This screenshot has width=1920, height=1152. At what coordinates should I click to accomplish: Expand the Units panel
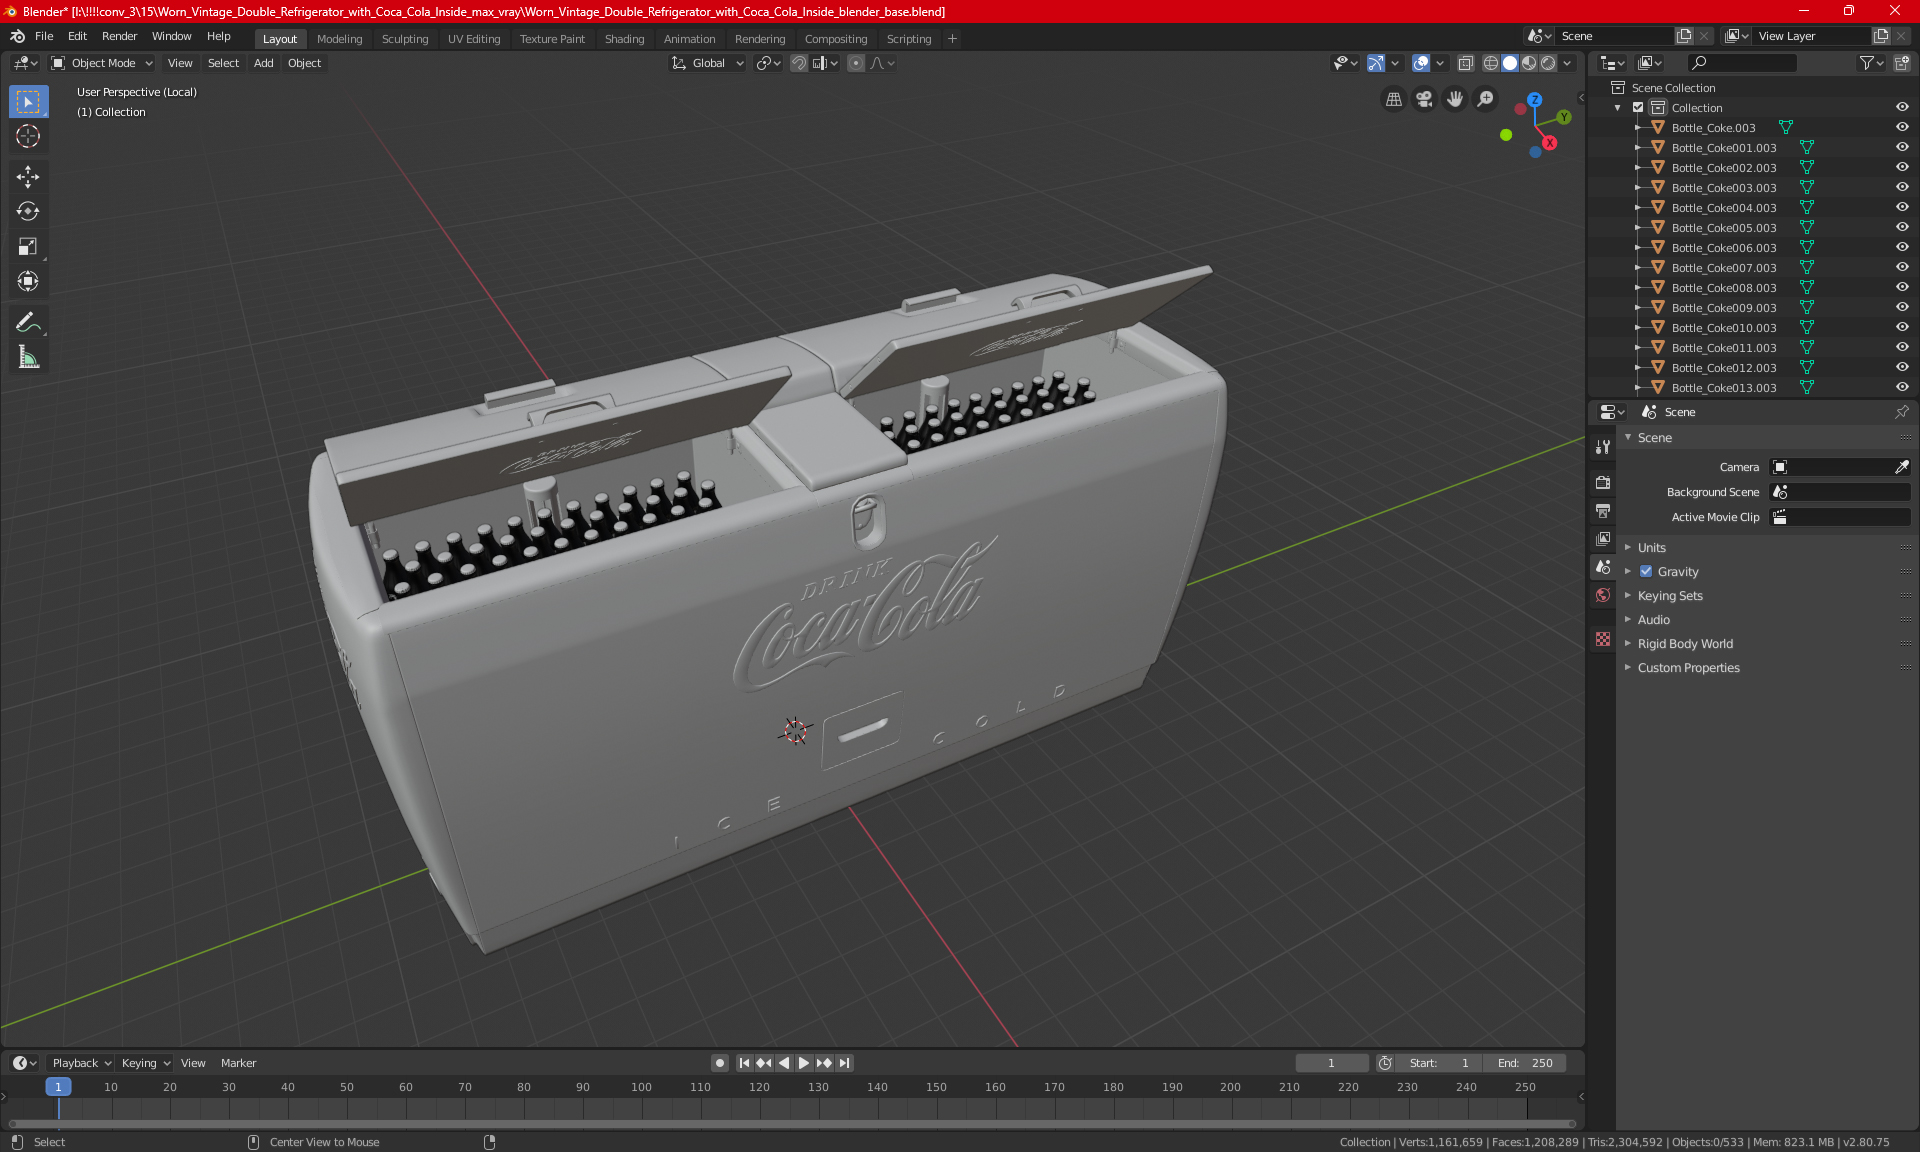point(1651,548)
